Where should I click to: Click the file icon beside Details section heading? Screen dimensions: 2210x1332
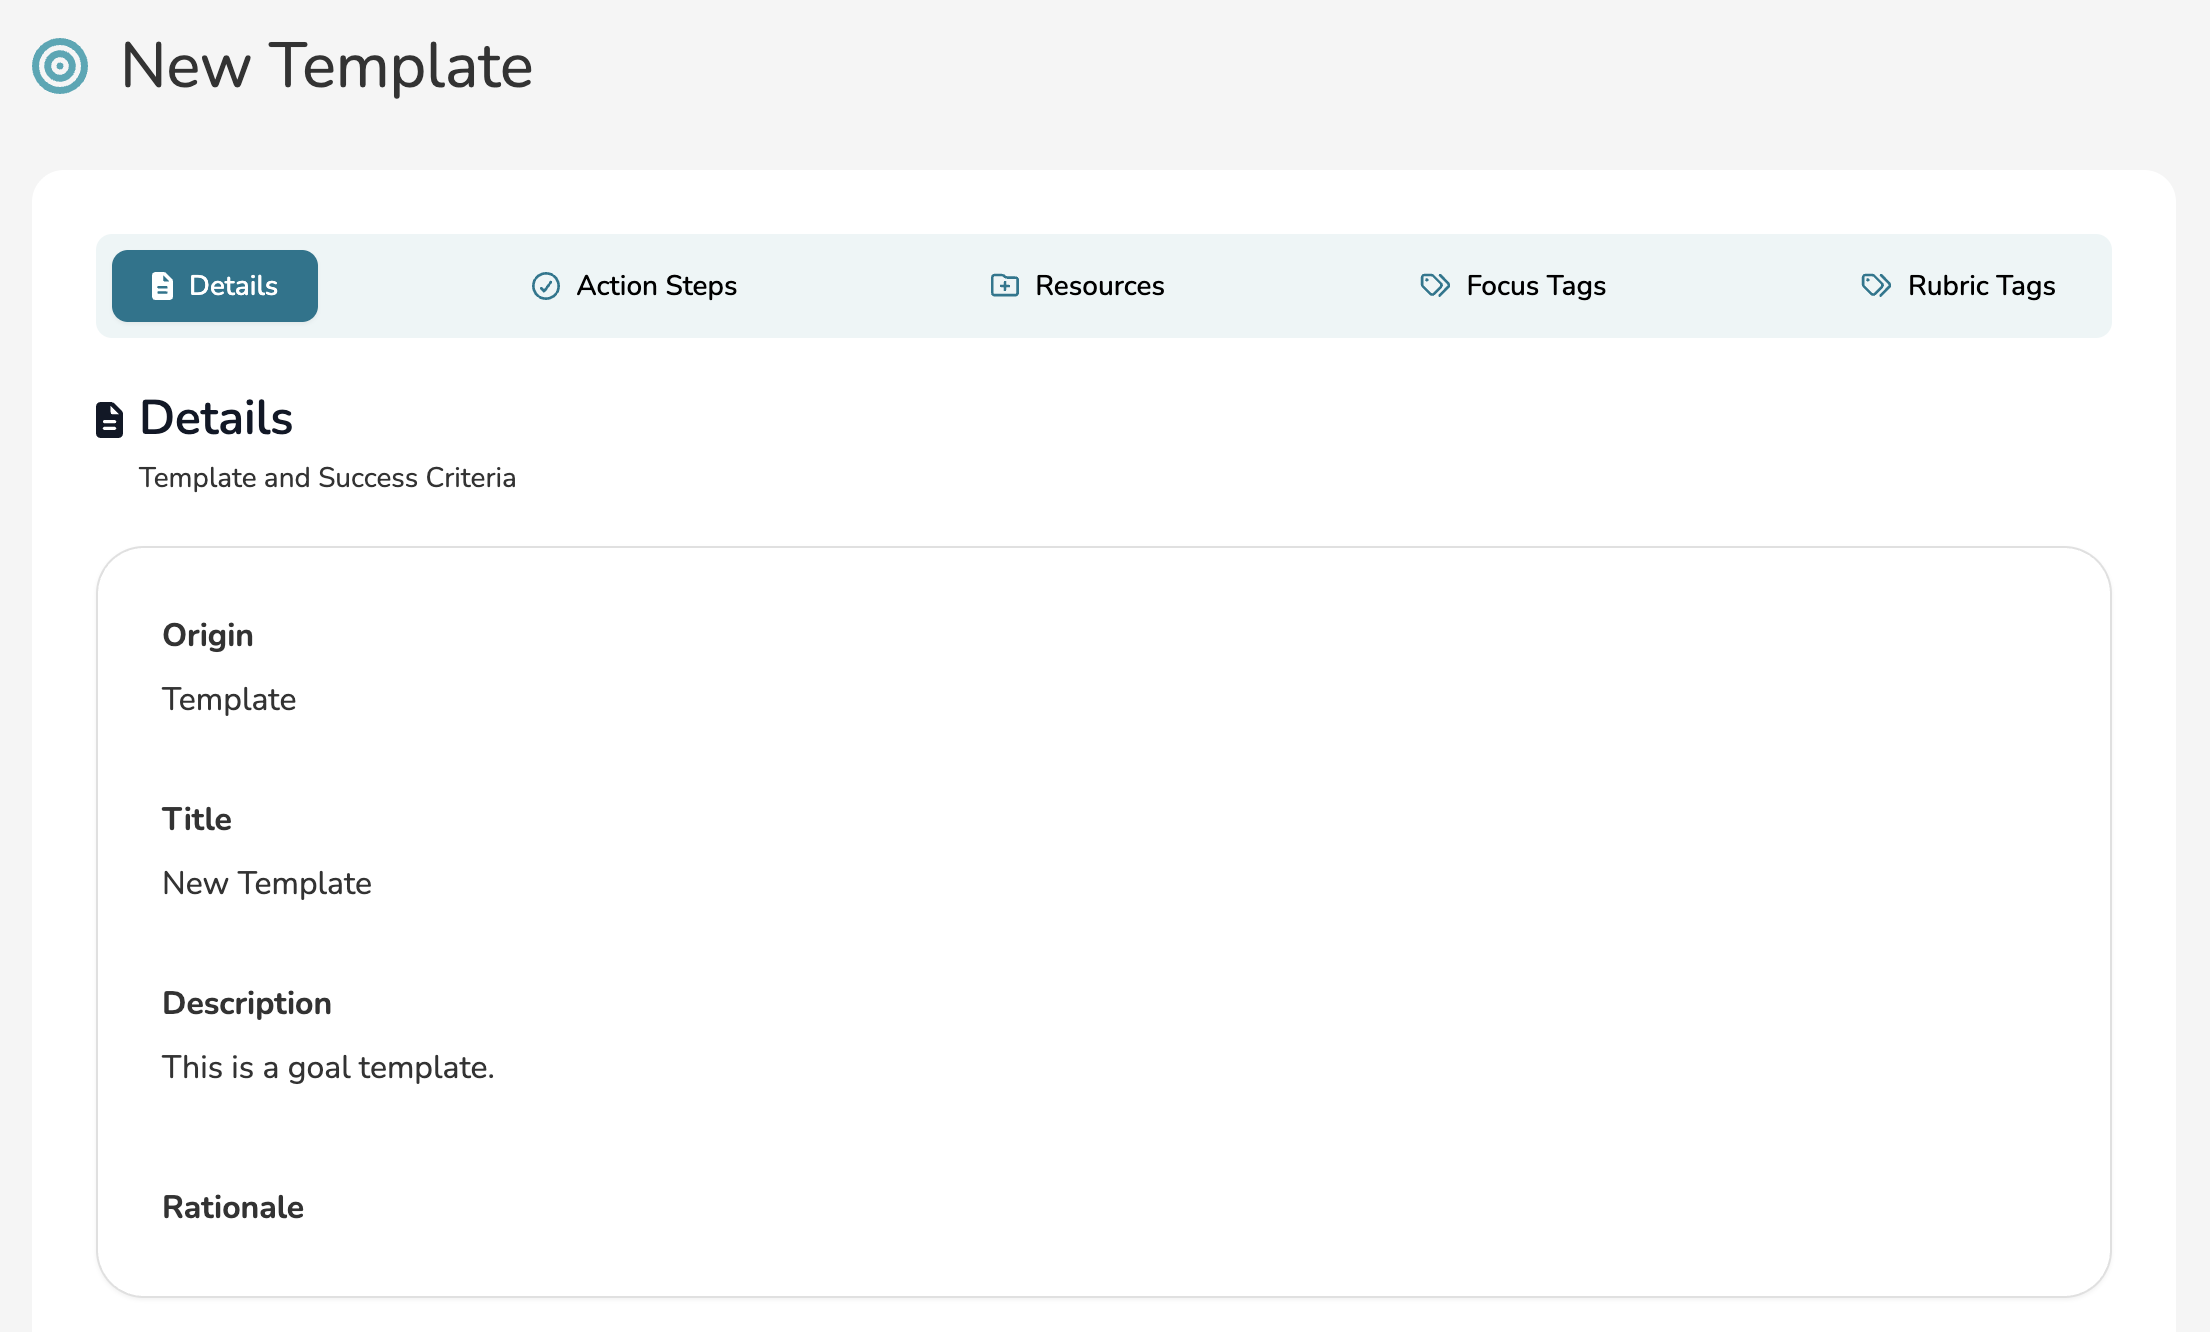tap(109, 419)
